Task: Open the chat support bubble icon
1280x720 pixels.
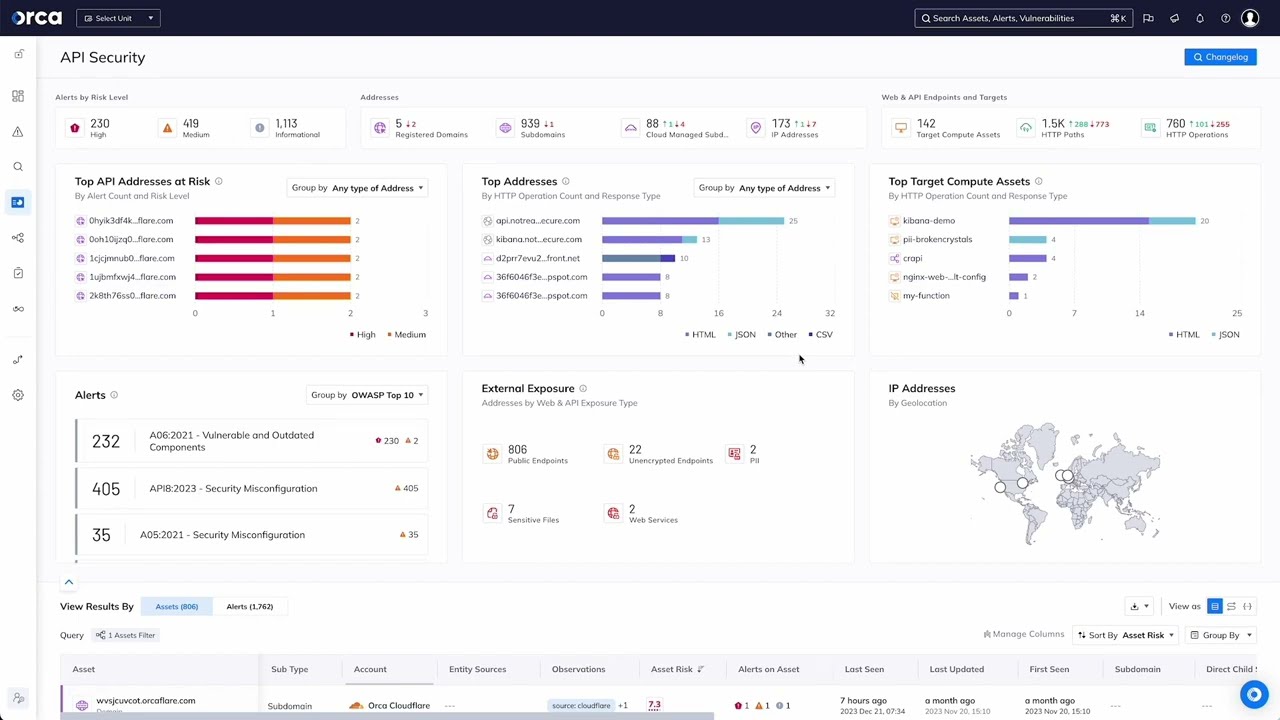Action: click(x=1254, y=694)
